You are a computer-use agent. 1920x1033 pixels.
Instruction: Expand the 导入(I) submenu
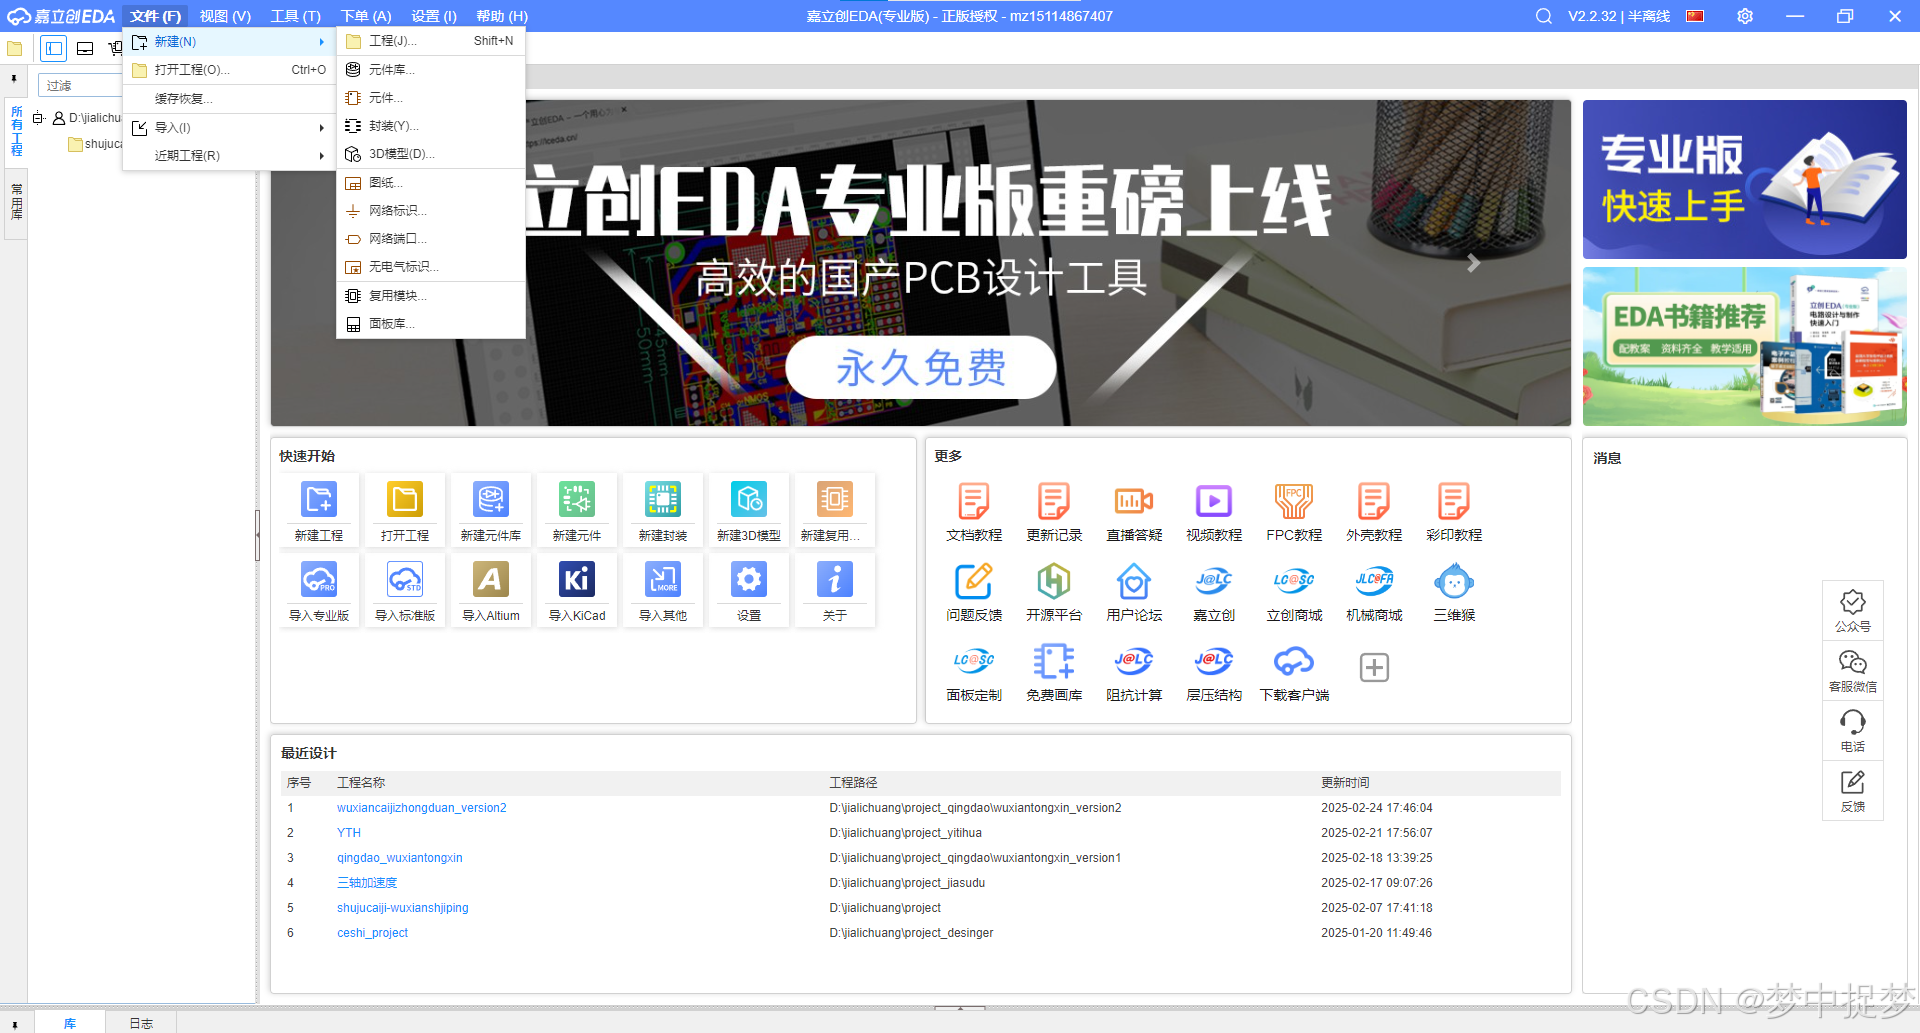pos(228,128)
